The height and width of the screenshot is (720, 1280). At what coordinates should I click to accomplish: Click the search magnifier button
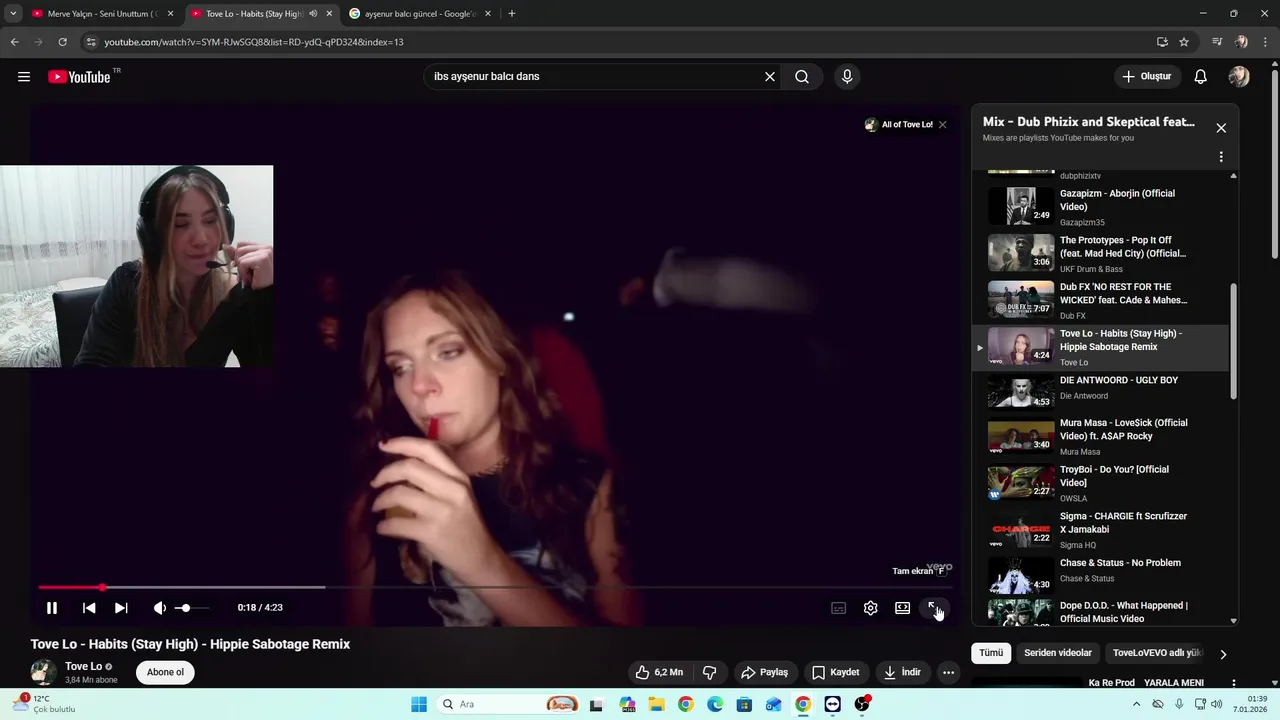point(802,76)
